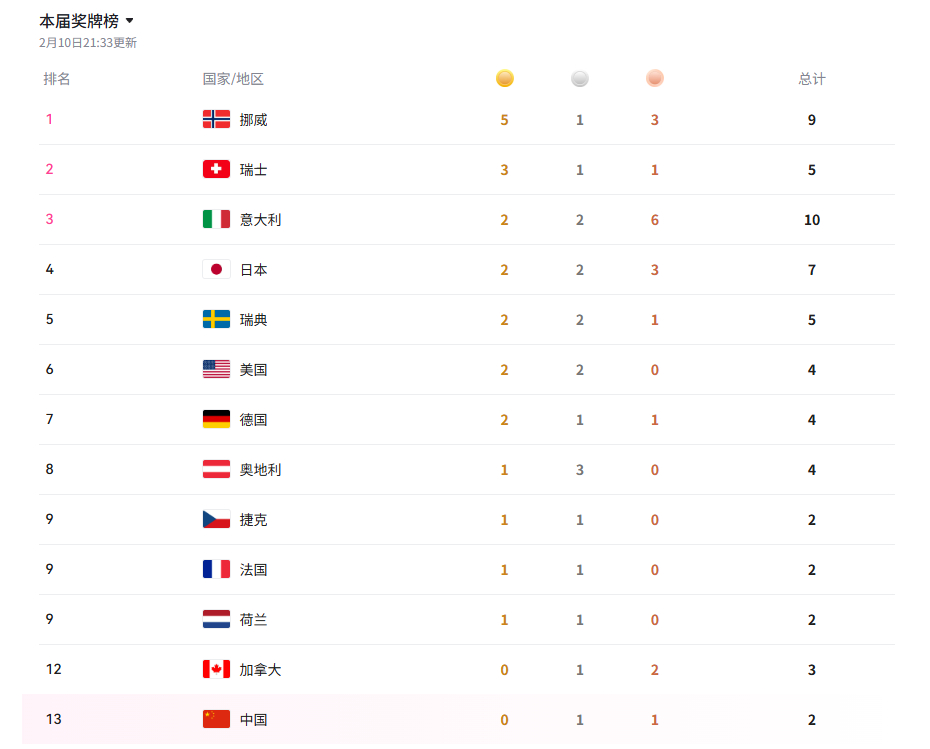Click the Italy flag icon

coord(216,219)
